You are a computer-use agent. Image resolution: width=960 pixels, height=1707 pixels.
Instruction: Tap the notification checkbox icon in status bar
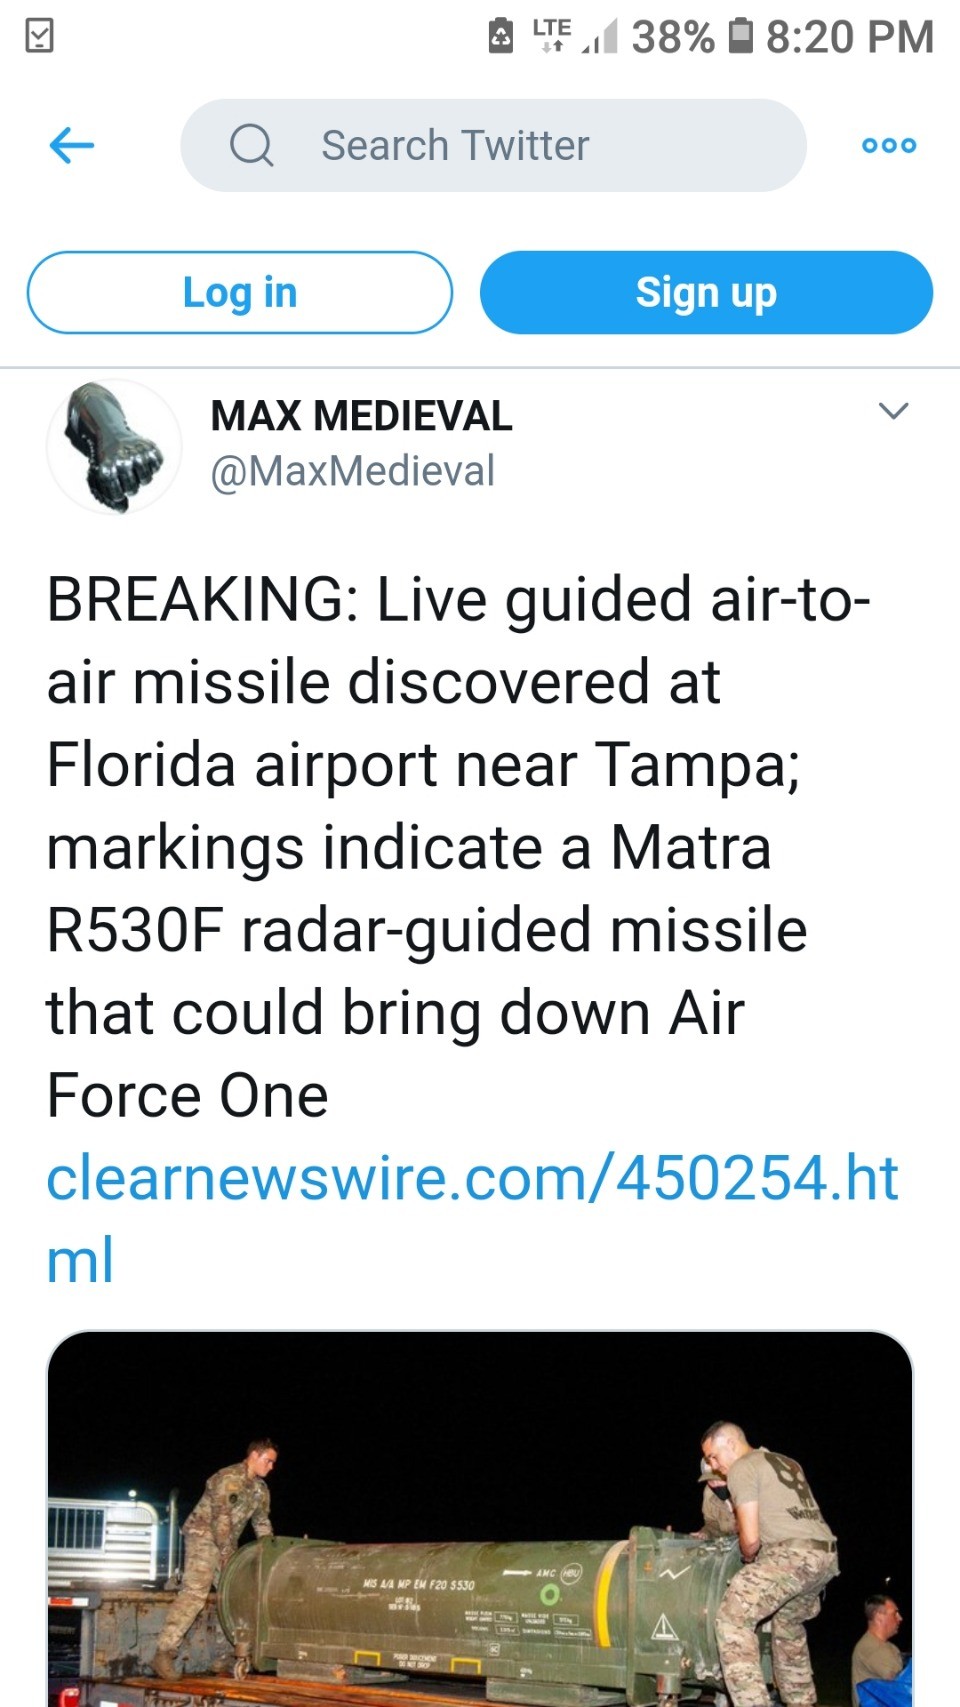(x=39, y=37)
